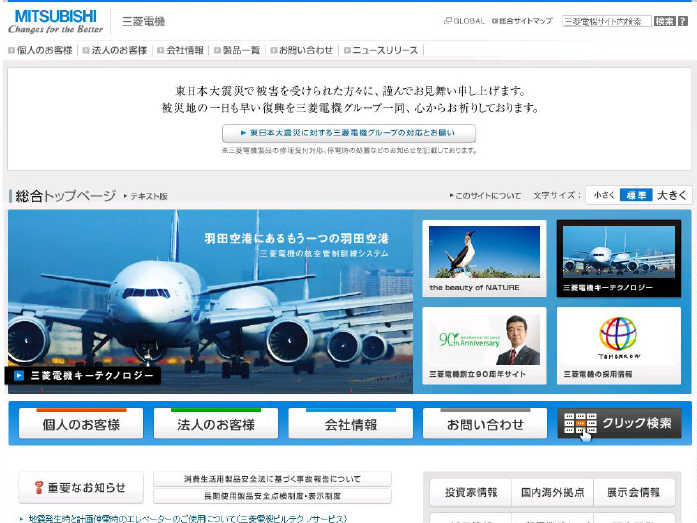Screen dimensions: 697x523
Task: Open 三菱電機キーテクノロジー airplane thumbnail
Action: tap(619, 258)
